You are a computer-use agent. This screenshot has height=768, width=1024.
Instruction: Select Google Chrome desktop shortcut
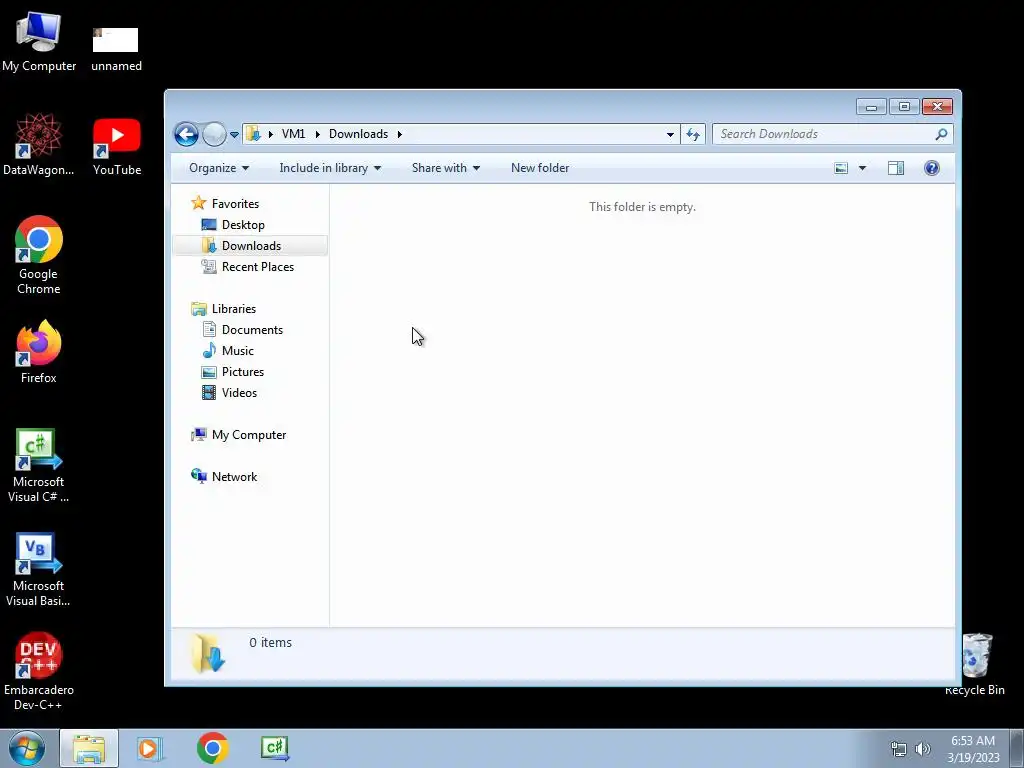(39, 255)
